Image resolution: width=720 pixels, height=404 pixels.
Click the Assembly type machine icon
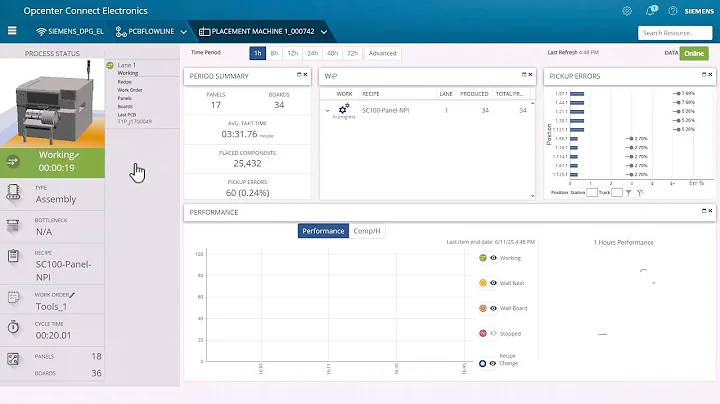point(13,192)
